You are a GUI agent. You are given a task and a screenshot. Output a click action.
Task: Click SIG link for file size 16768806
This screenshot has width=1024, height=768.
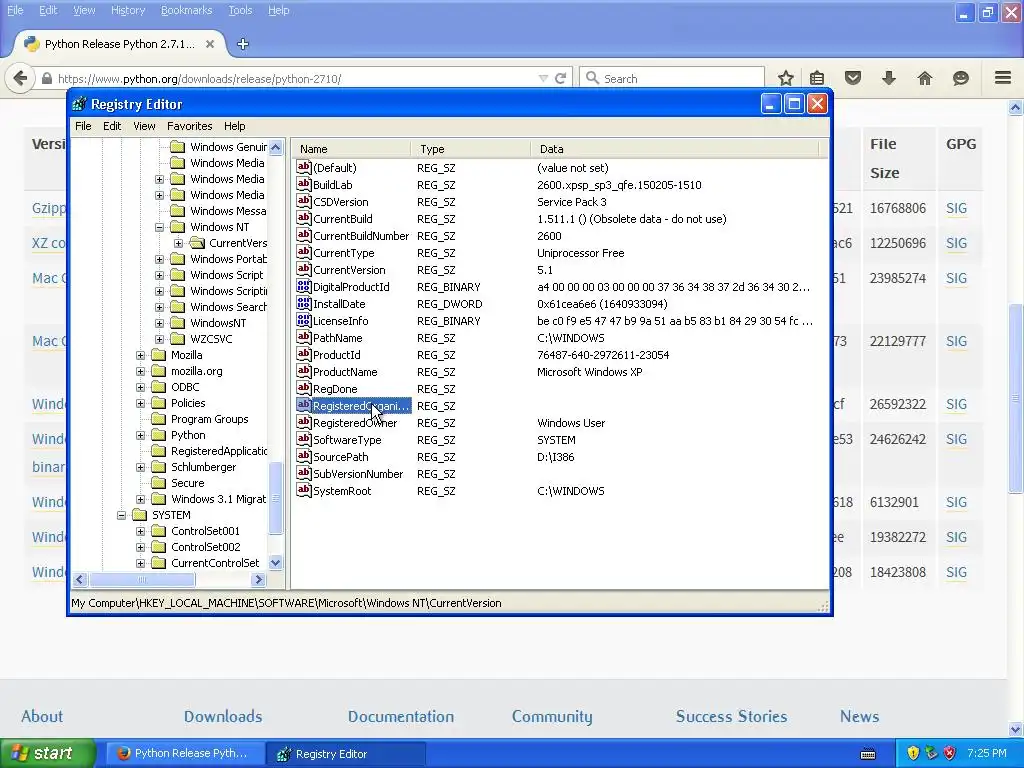pyautogui.click(x=956, y=208)
